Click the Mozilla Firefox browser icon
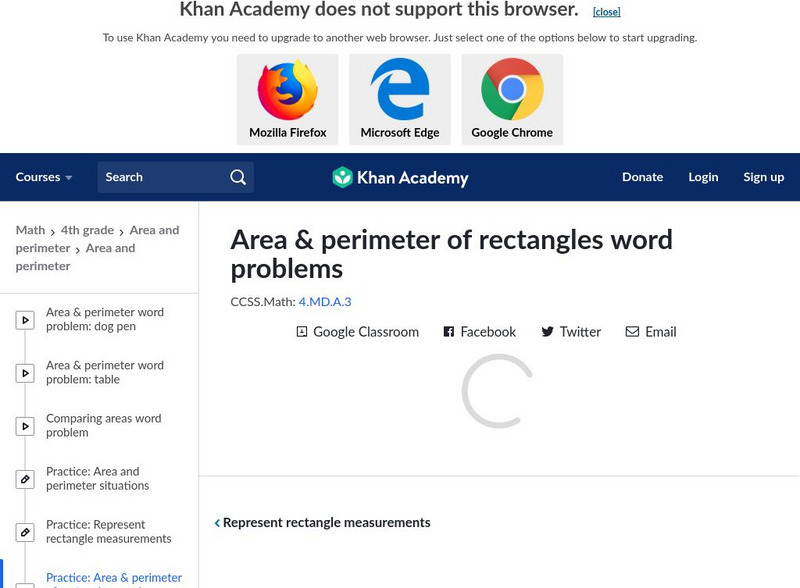 [x=287, y=90]
